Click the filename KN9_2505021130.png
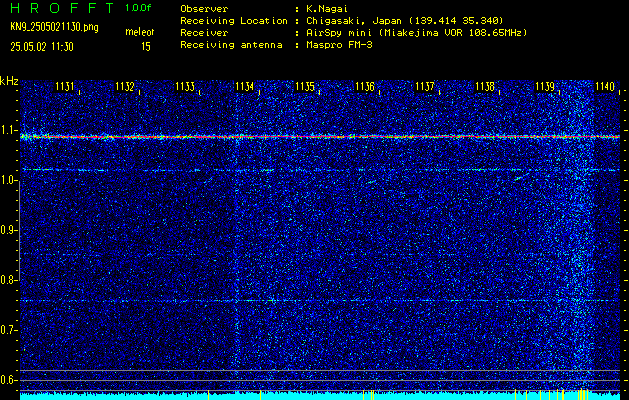The height and width of the screenshot is (400, 629). pos(54,27)
